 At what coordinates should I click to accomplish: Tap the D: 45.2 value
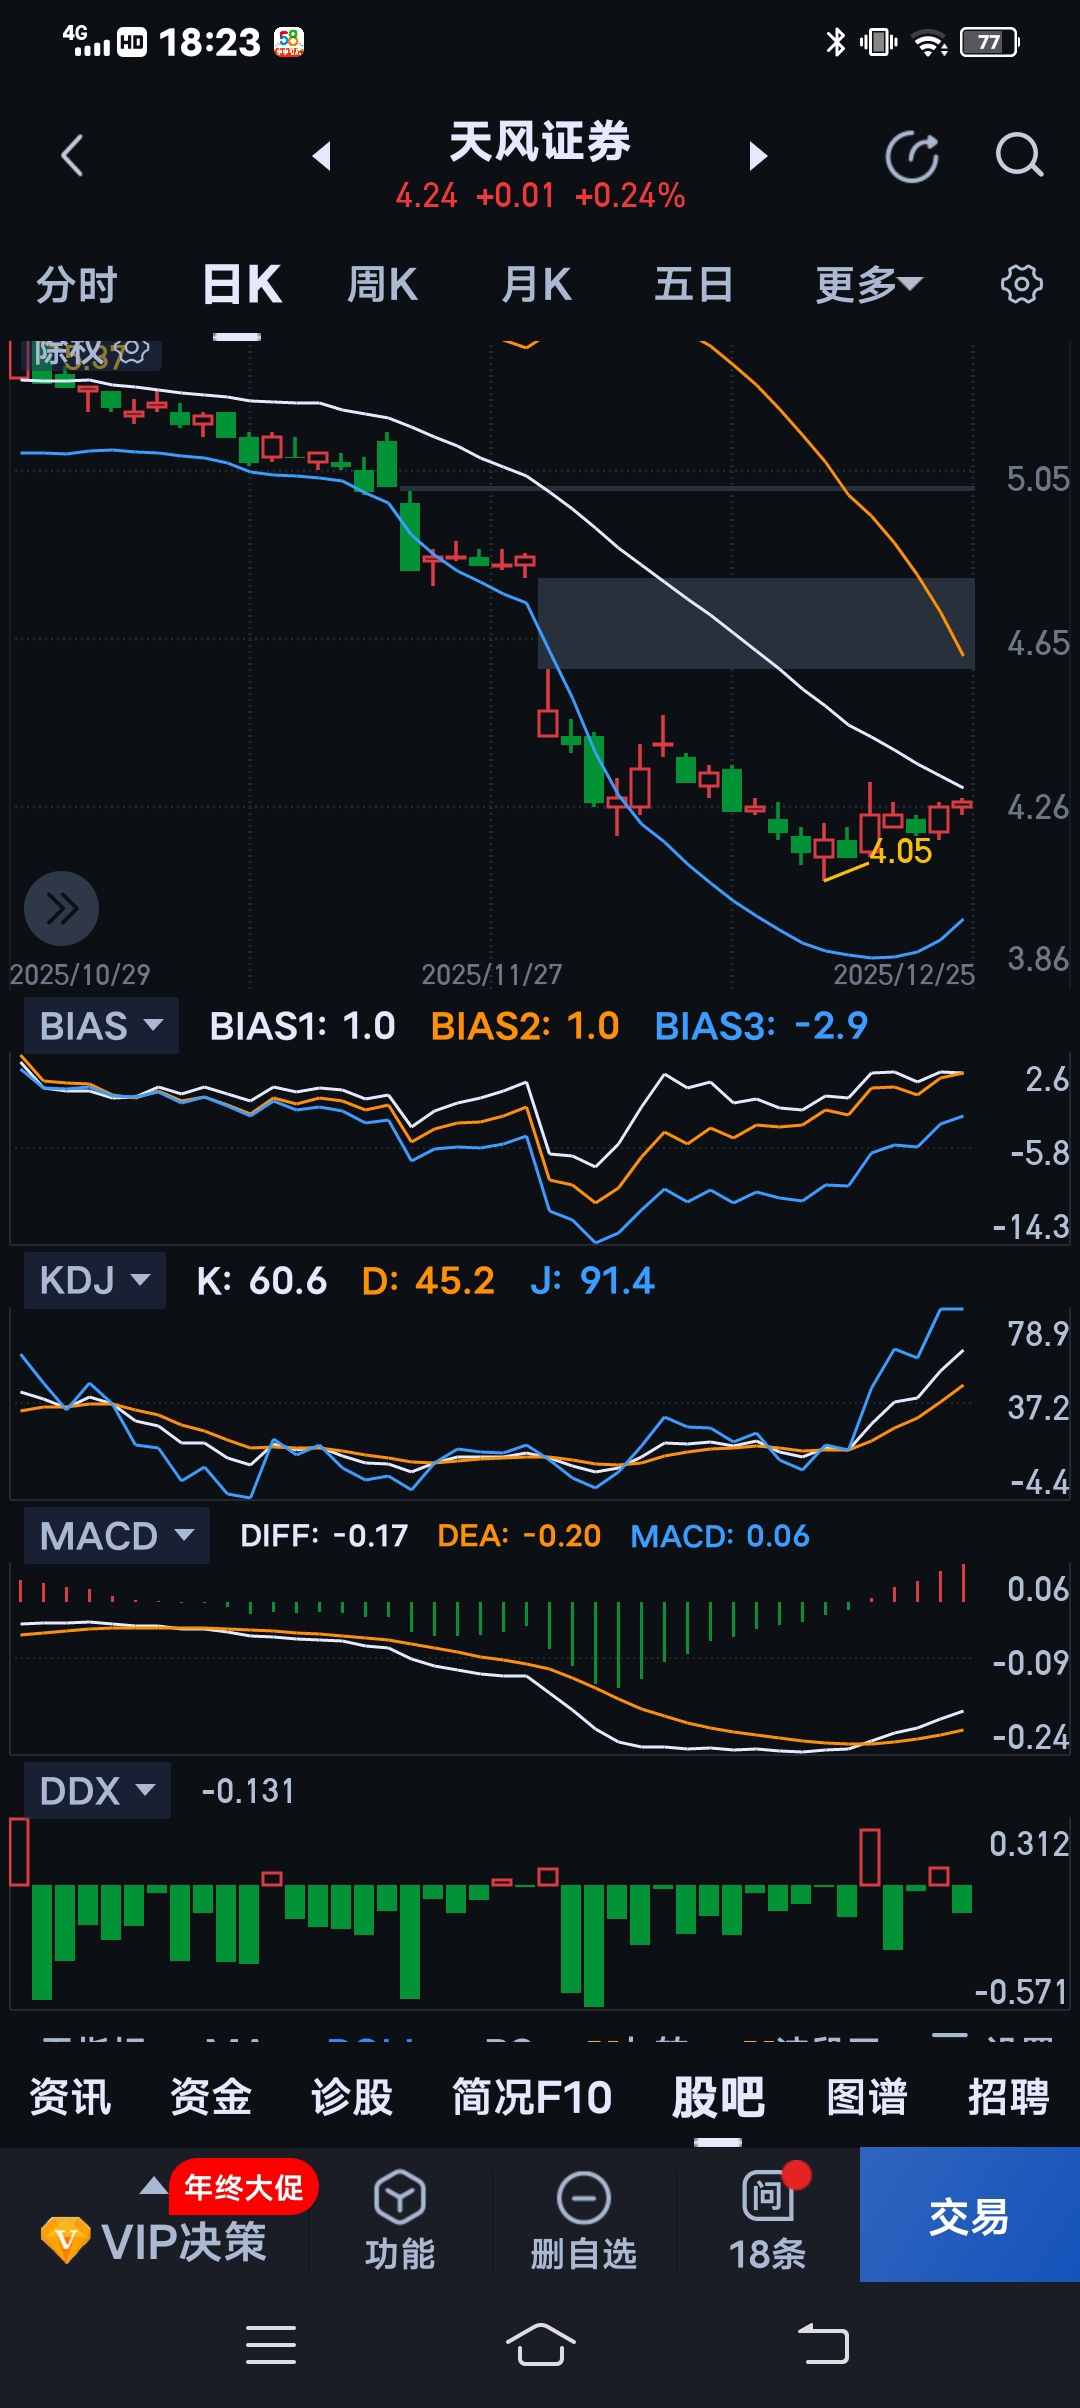tap(428, 1281)
